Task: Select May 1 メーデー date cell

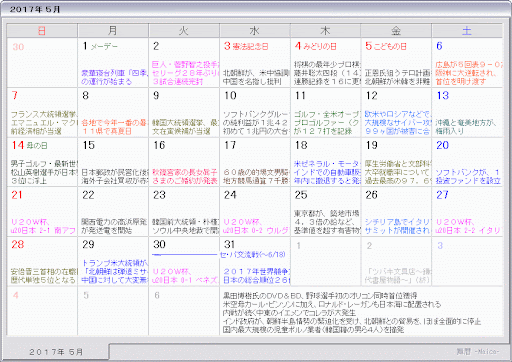Action: 113,63
